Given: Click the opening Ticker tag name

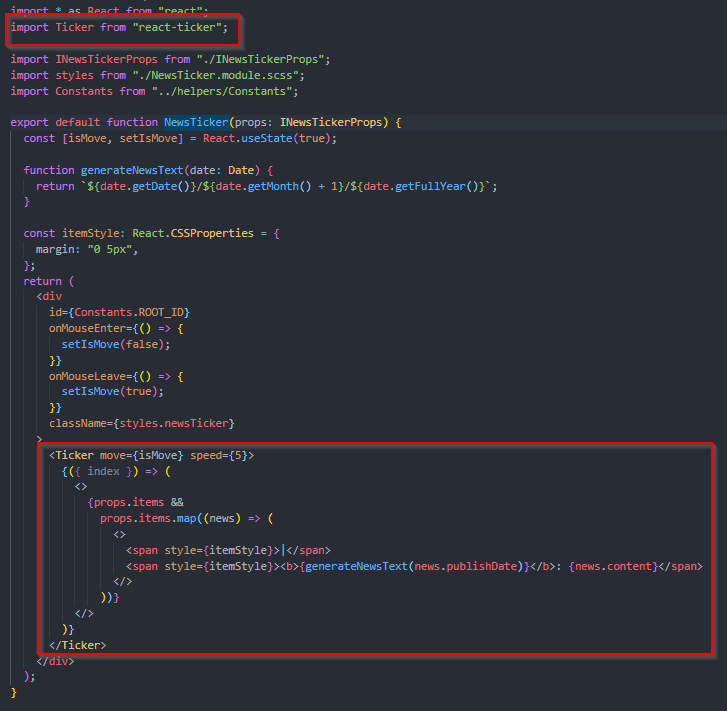Looking at the screenshot, I should tap(75, 455).
